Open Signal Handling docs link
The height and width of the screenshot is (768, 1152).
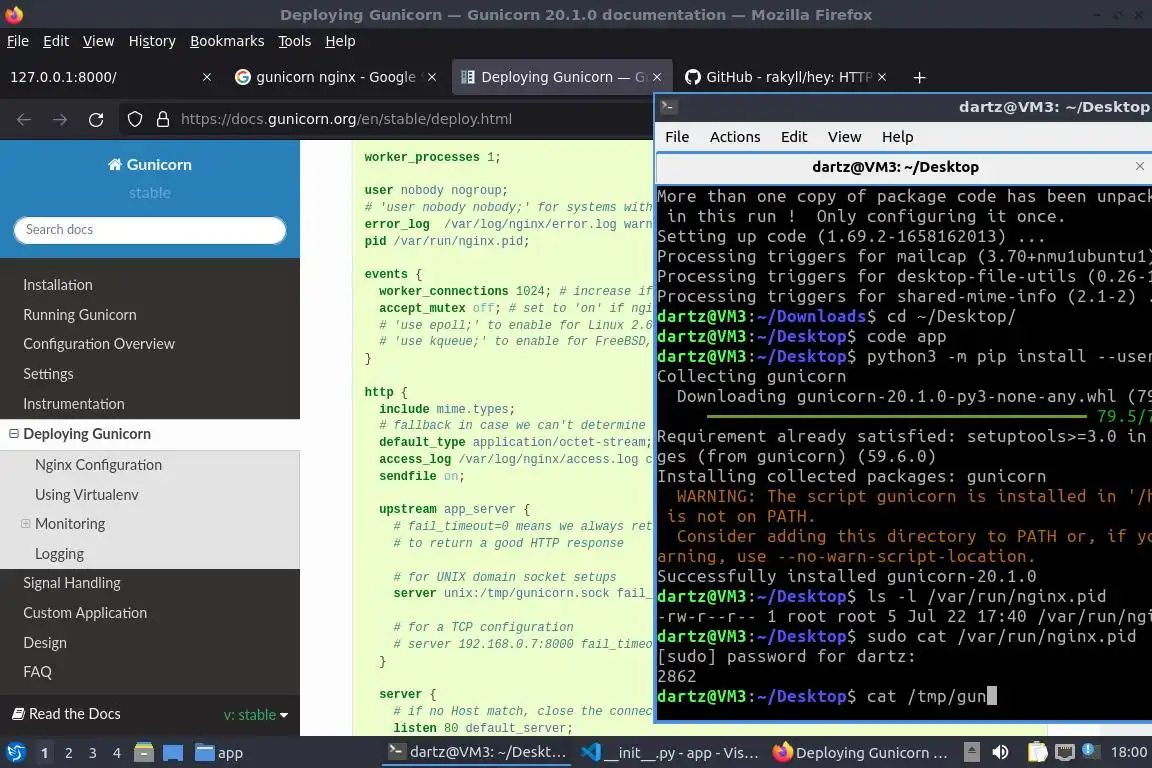(x=72, y=583)
